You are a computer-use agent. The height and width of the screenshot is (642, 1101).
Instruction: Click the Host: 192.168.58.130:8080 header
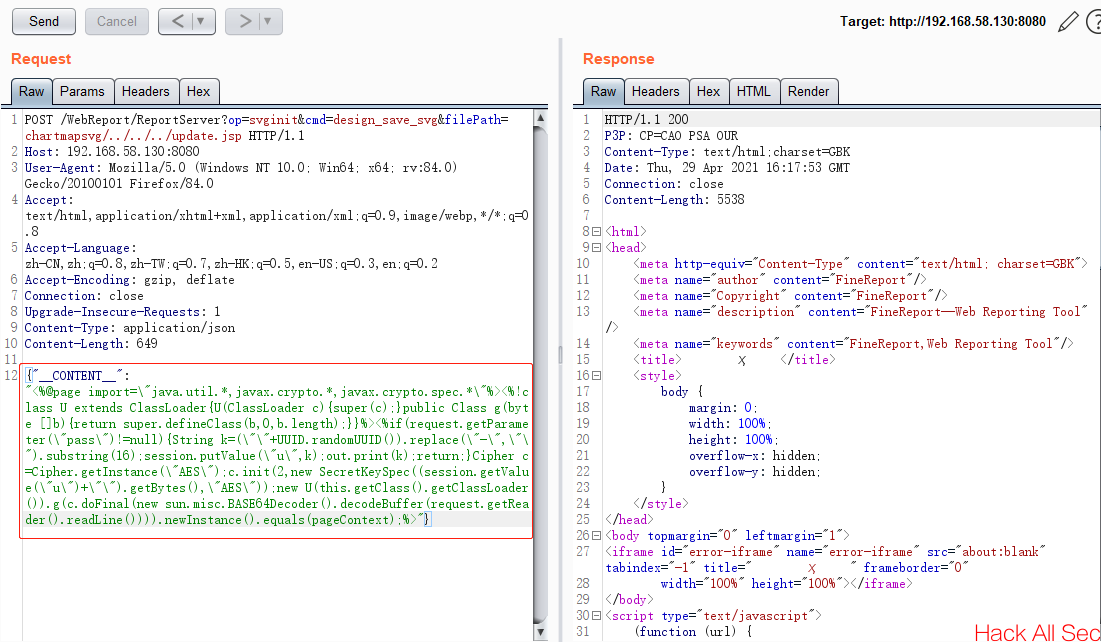[112, 152]
